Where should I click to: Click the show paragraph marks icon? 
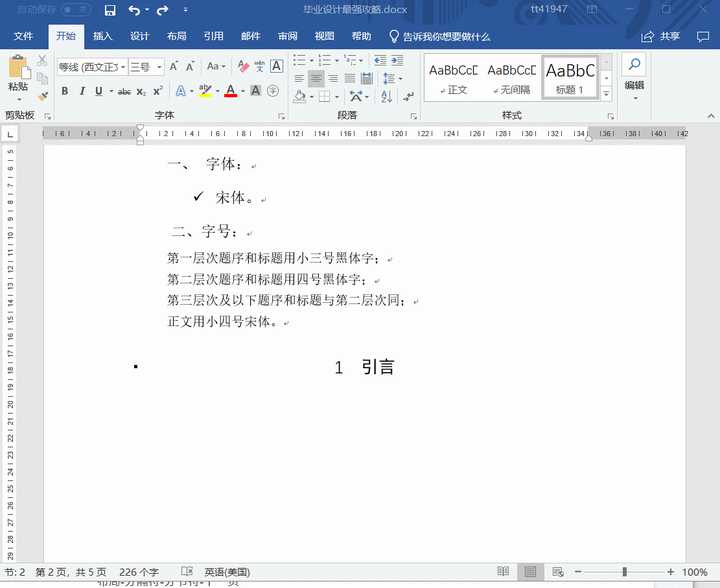click(408, 96)
